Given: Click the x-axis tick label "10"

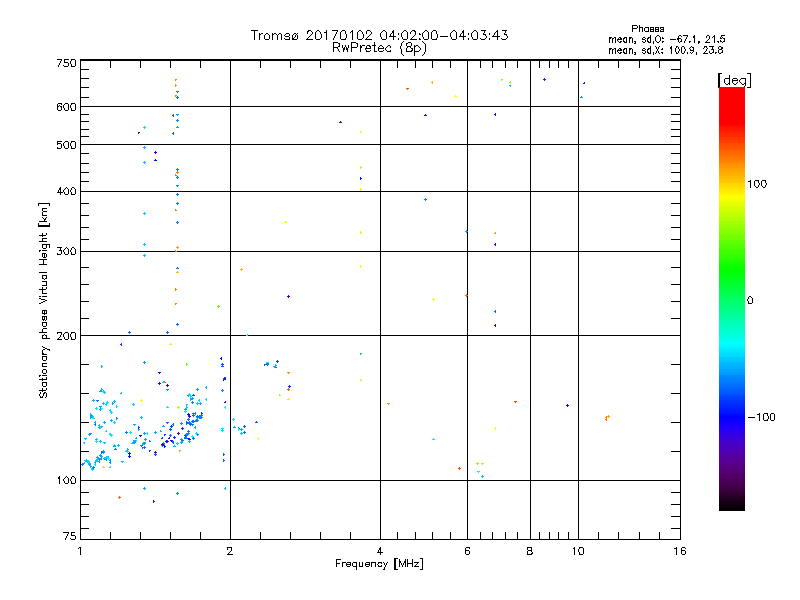Looking at the screenshot, I should 578,551.
